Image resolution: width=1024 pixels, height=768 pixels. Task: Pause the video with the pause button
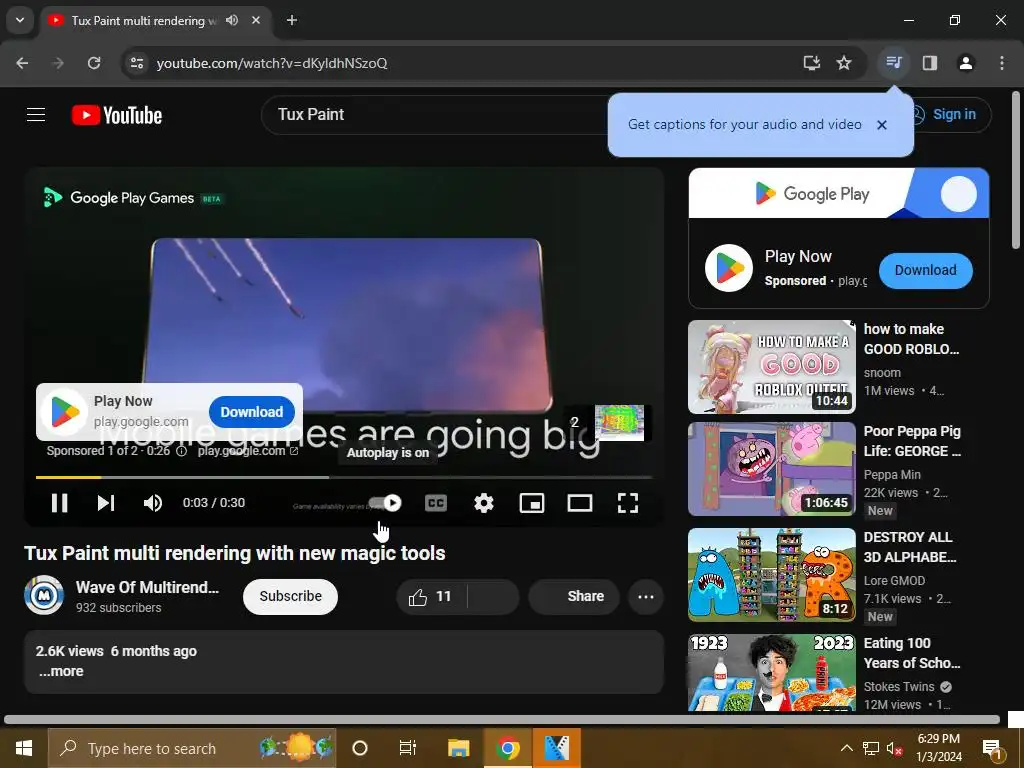point(59,503)
